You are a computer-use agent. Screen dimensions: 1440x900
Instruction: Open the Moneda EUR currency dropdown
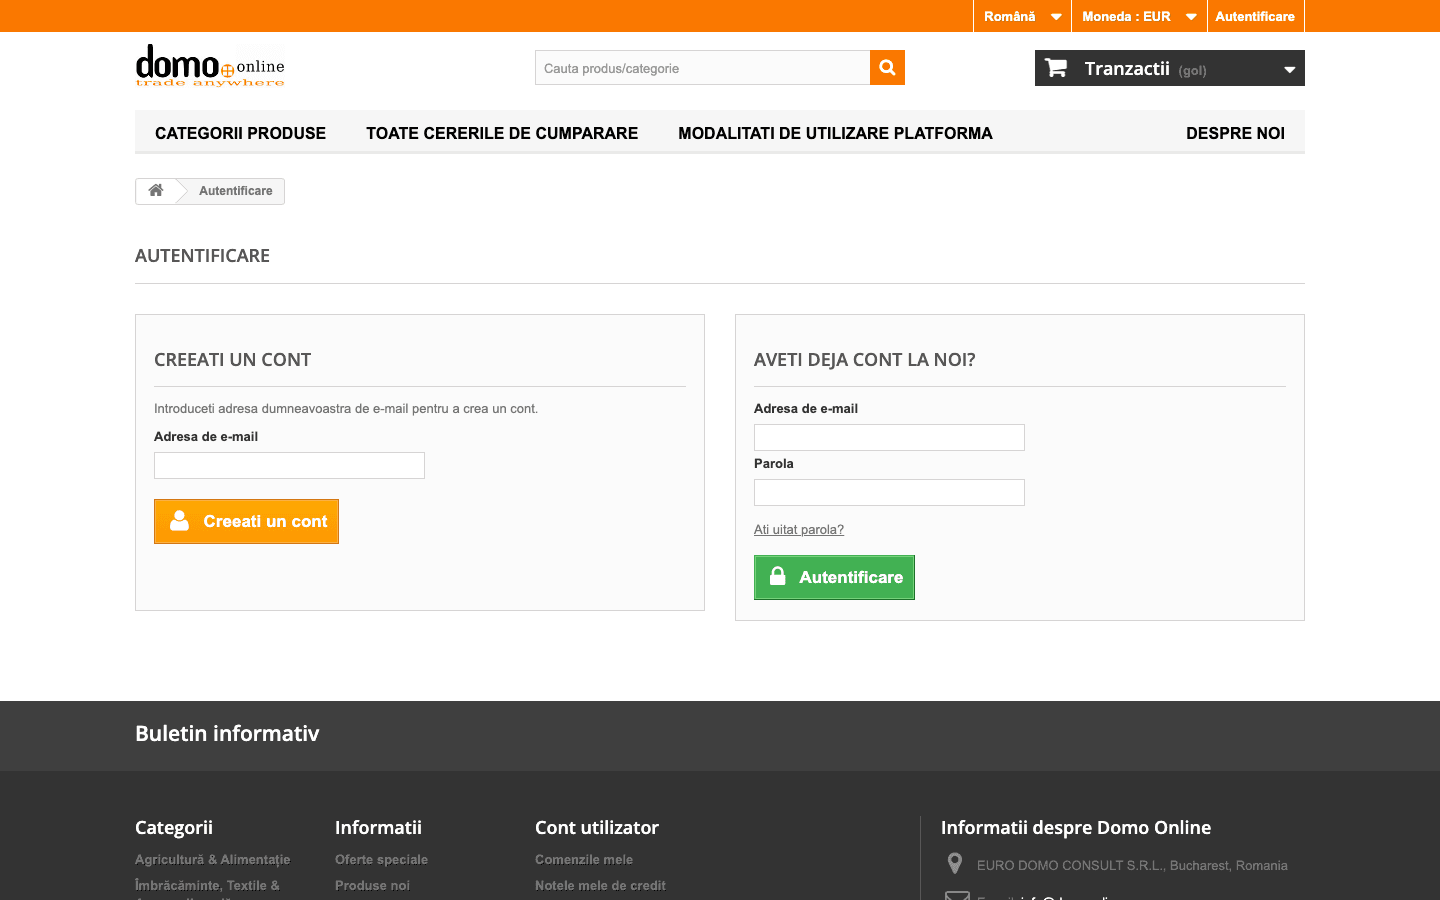1139,16
